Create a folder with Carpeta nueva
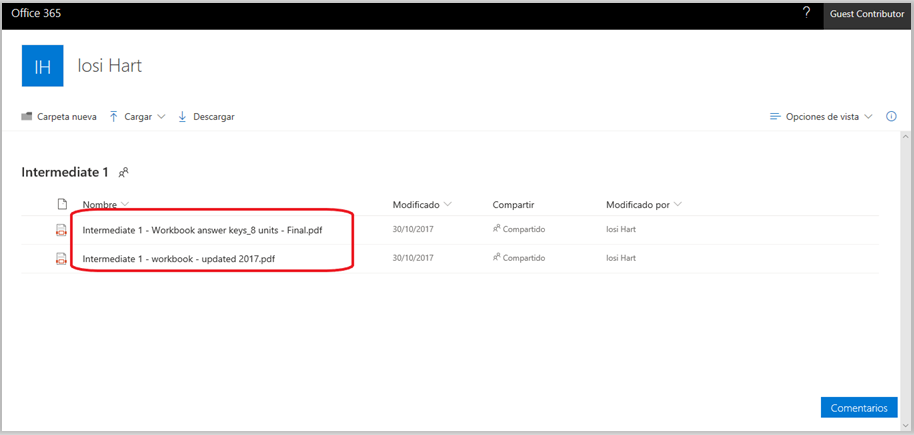 pyautogui.click(x=59, y=117)
